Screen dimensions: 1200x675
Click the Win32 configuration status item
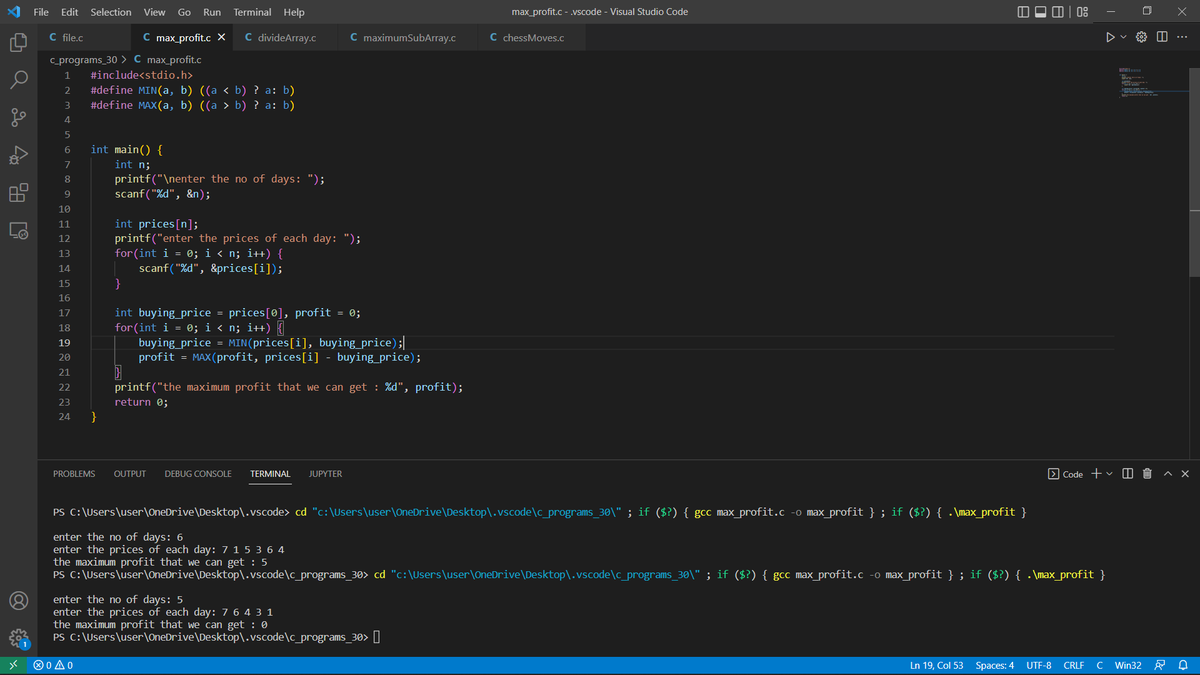[1128, 665]
